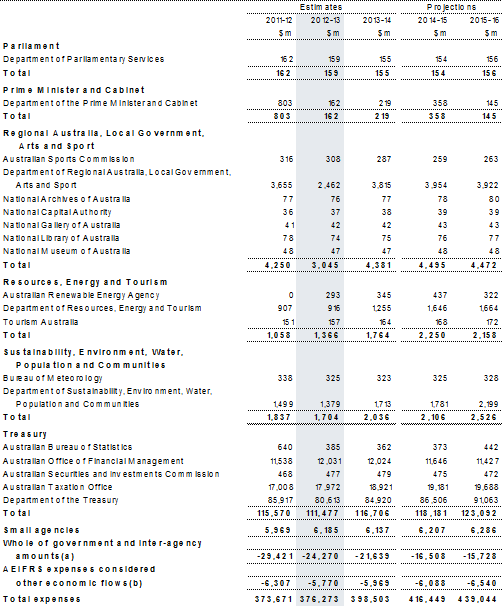Select the 640 Bureau of Statistics value
The image size is (504, 606).
(285, 447)
